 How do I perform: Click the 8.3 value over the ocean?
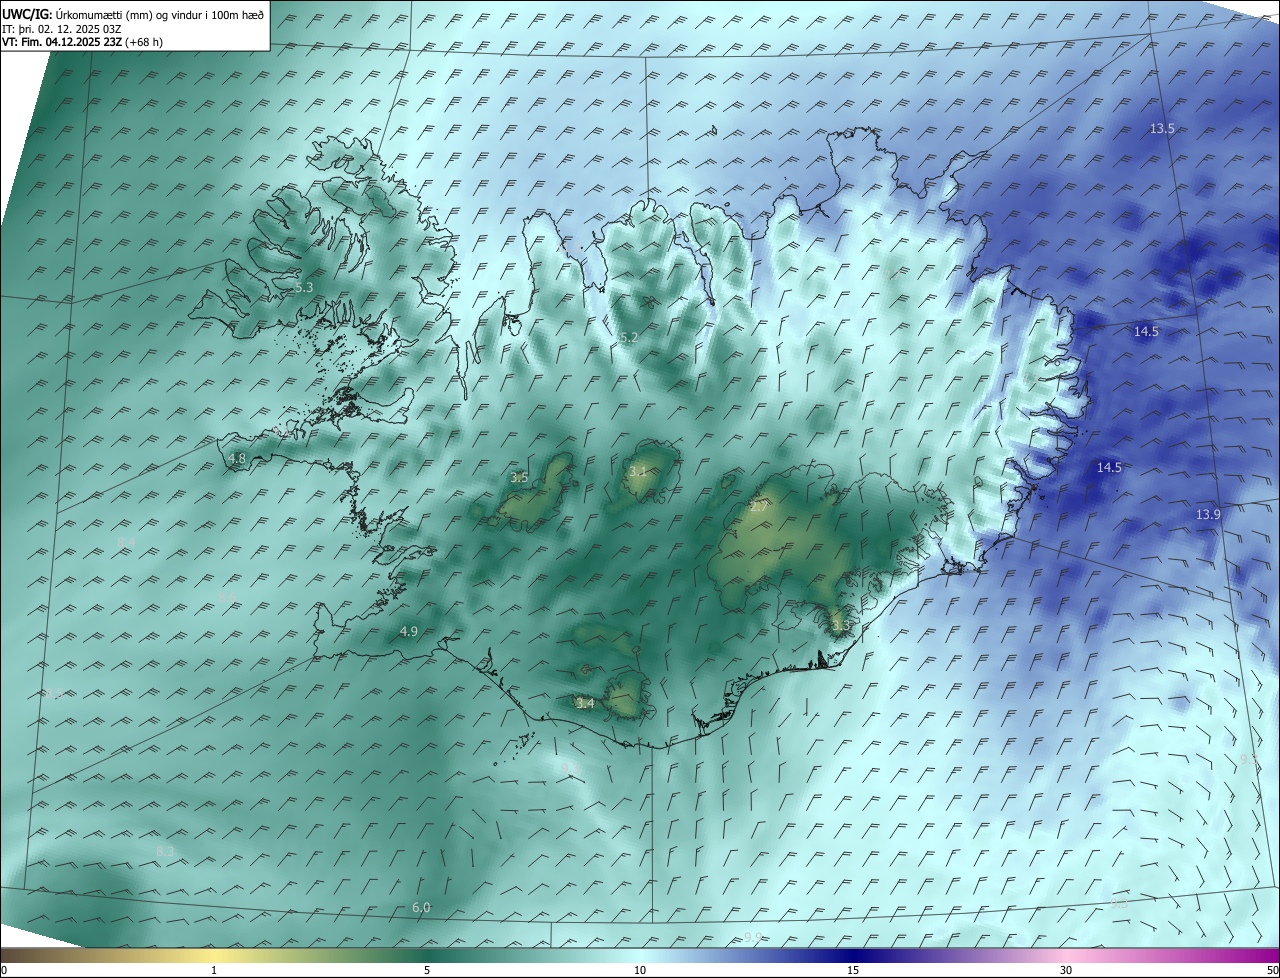coord(165,851)
